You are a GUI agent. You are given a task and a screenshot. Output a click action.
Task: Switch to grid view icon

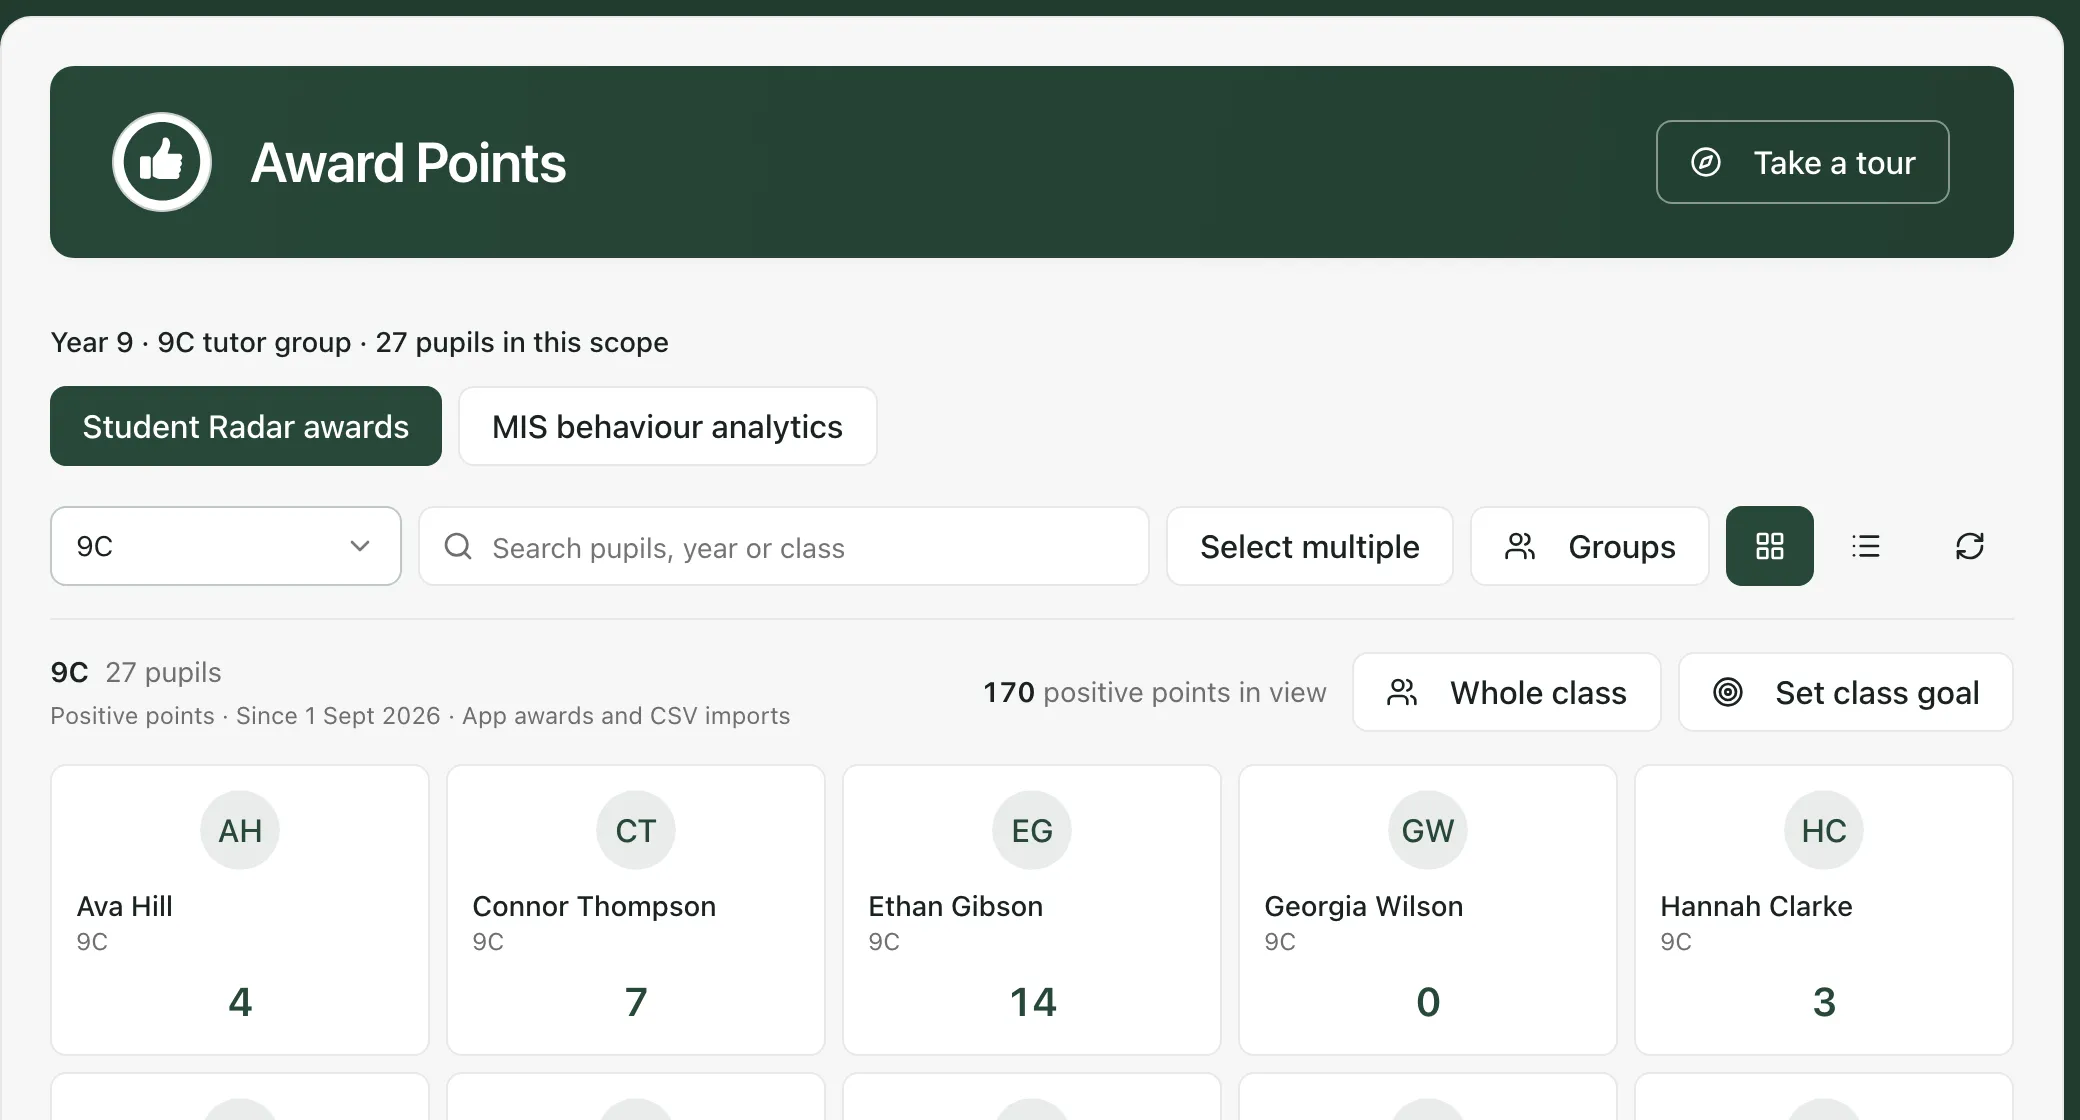click(x=1770, y=546)
